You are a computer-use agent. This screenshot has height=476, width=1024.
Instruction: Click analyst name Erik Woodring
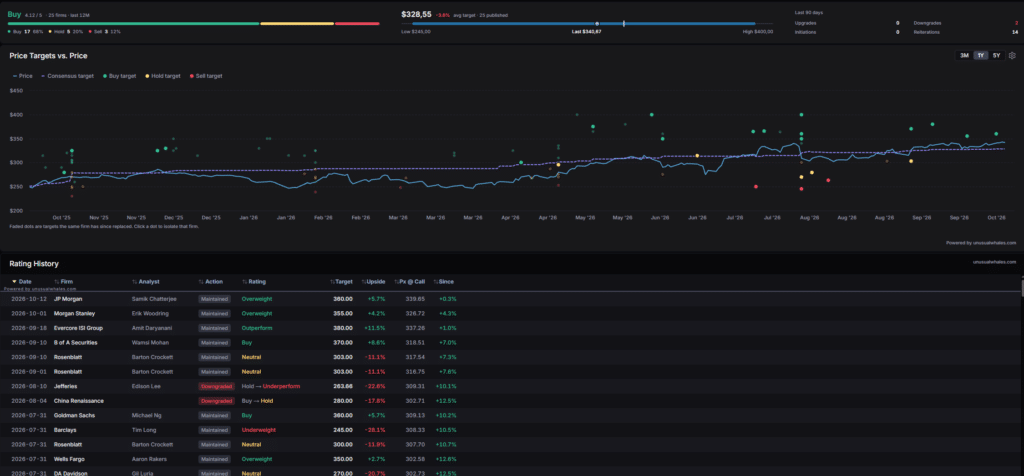(x=149, y=313)
